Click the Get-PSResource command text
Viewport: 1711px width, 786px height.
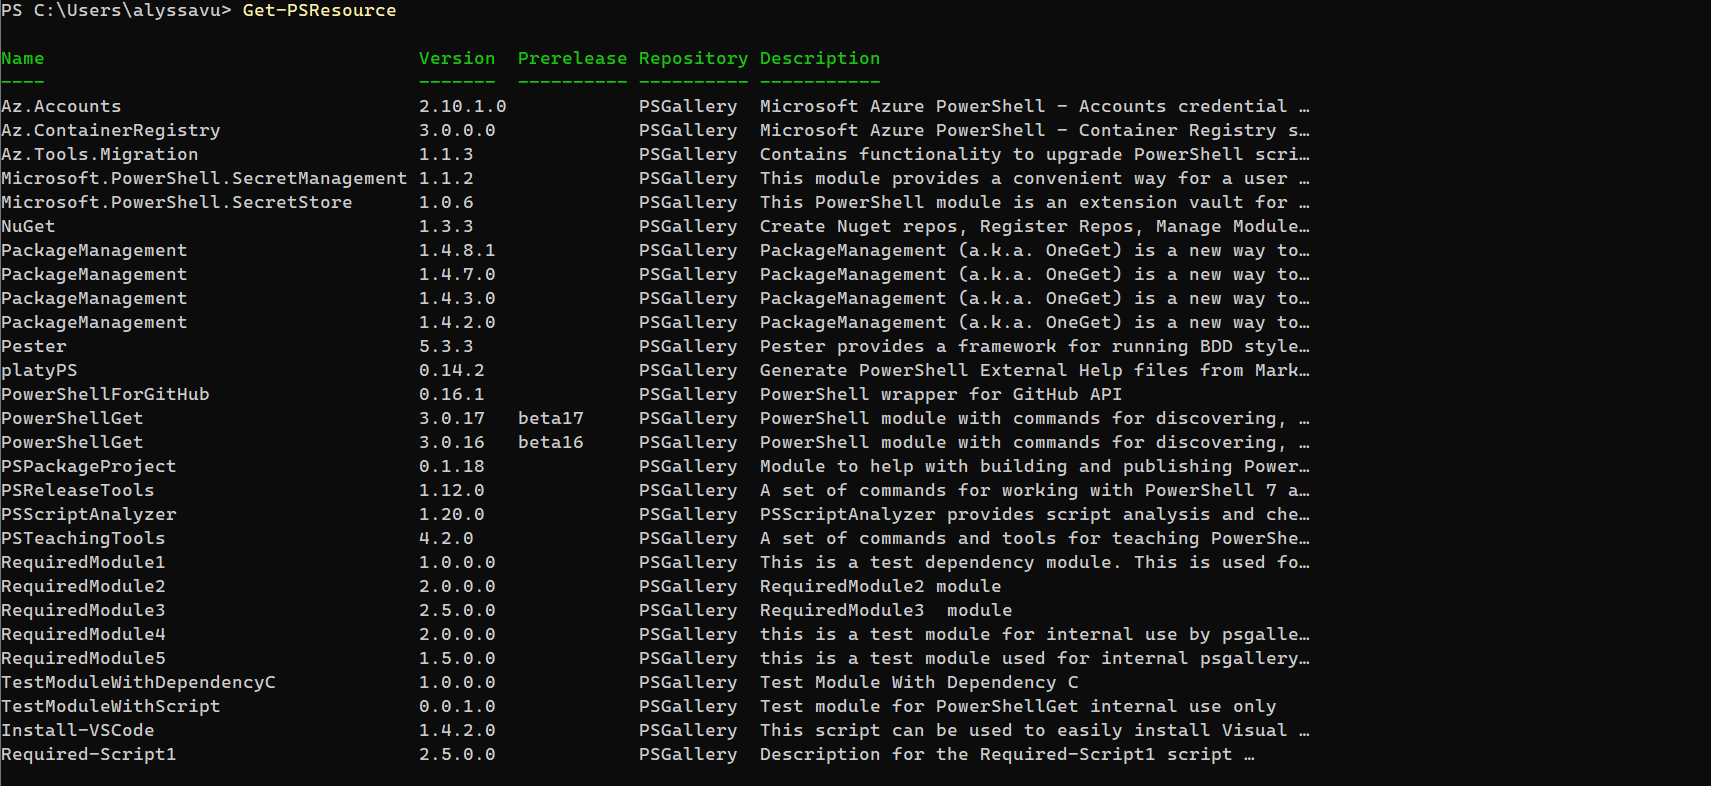click(319, 10)
